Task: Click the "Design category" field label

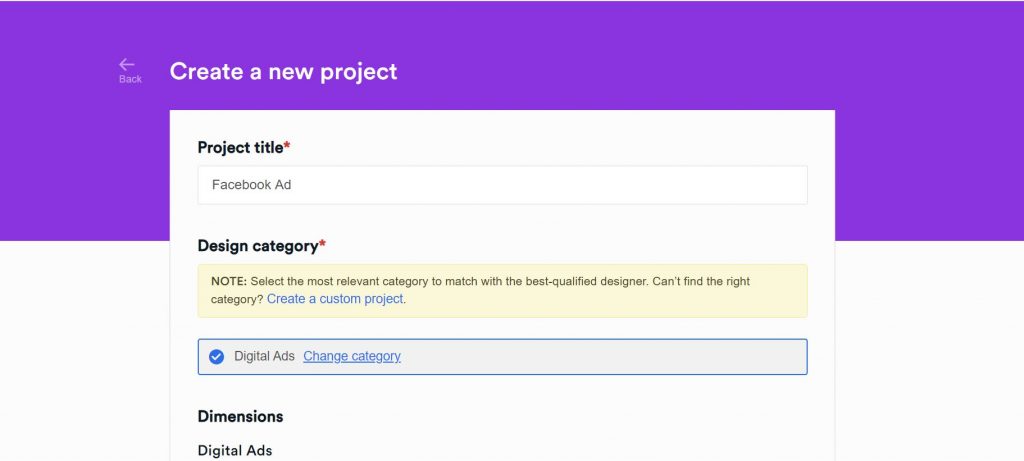Action: (x=258, y=246)
